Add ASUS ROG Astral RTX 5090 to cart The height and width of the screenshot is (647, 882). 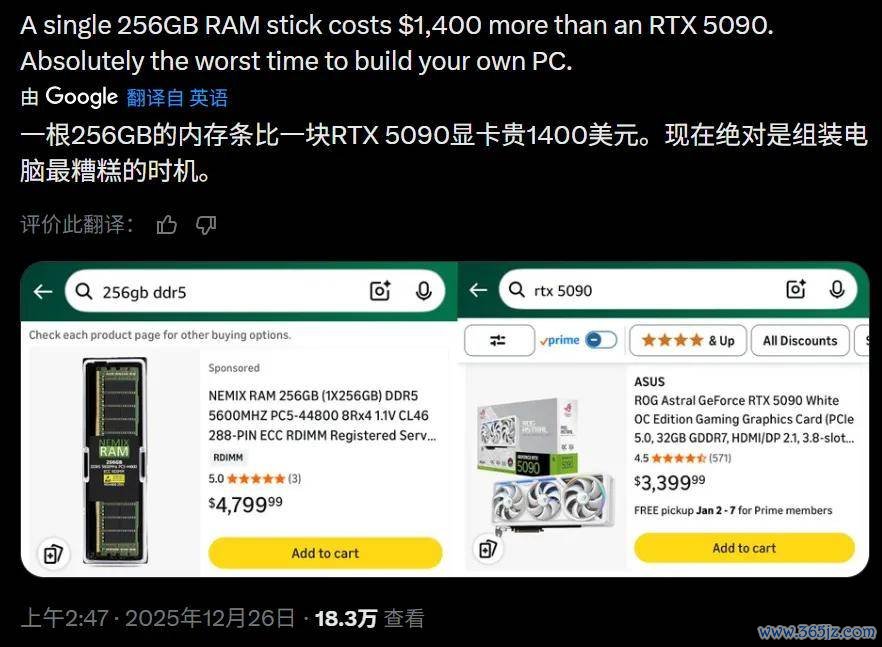click(744, 548)
